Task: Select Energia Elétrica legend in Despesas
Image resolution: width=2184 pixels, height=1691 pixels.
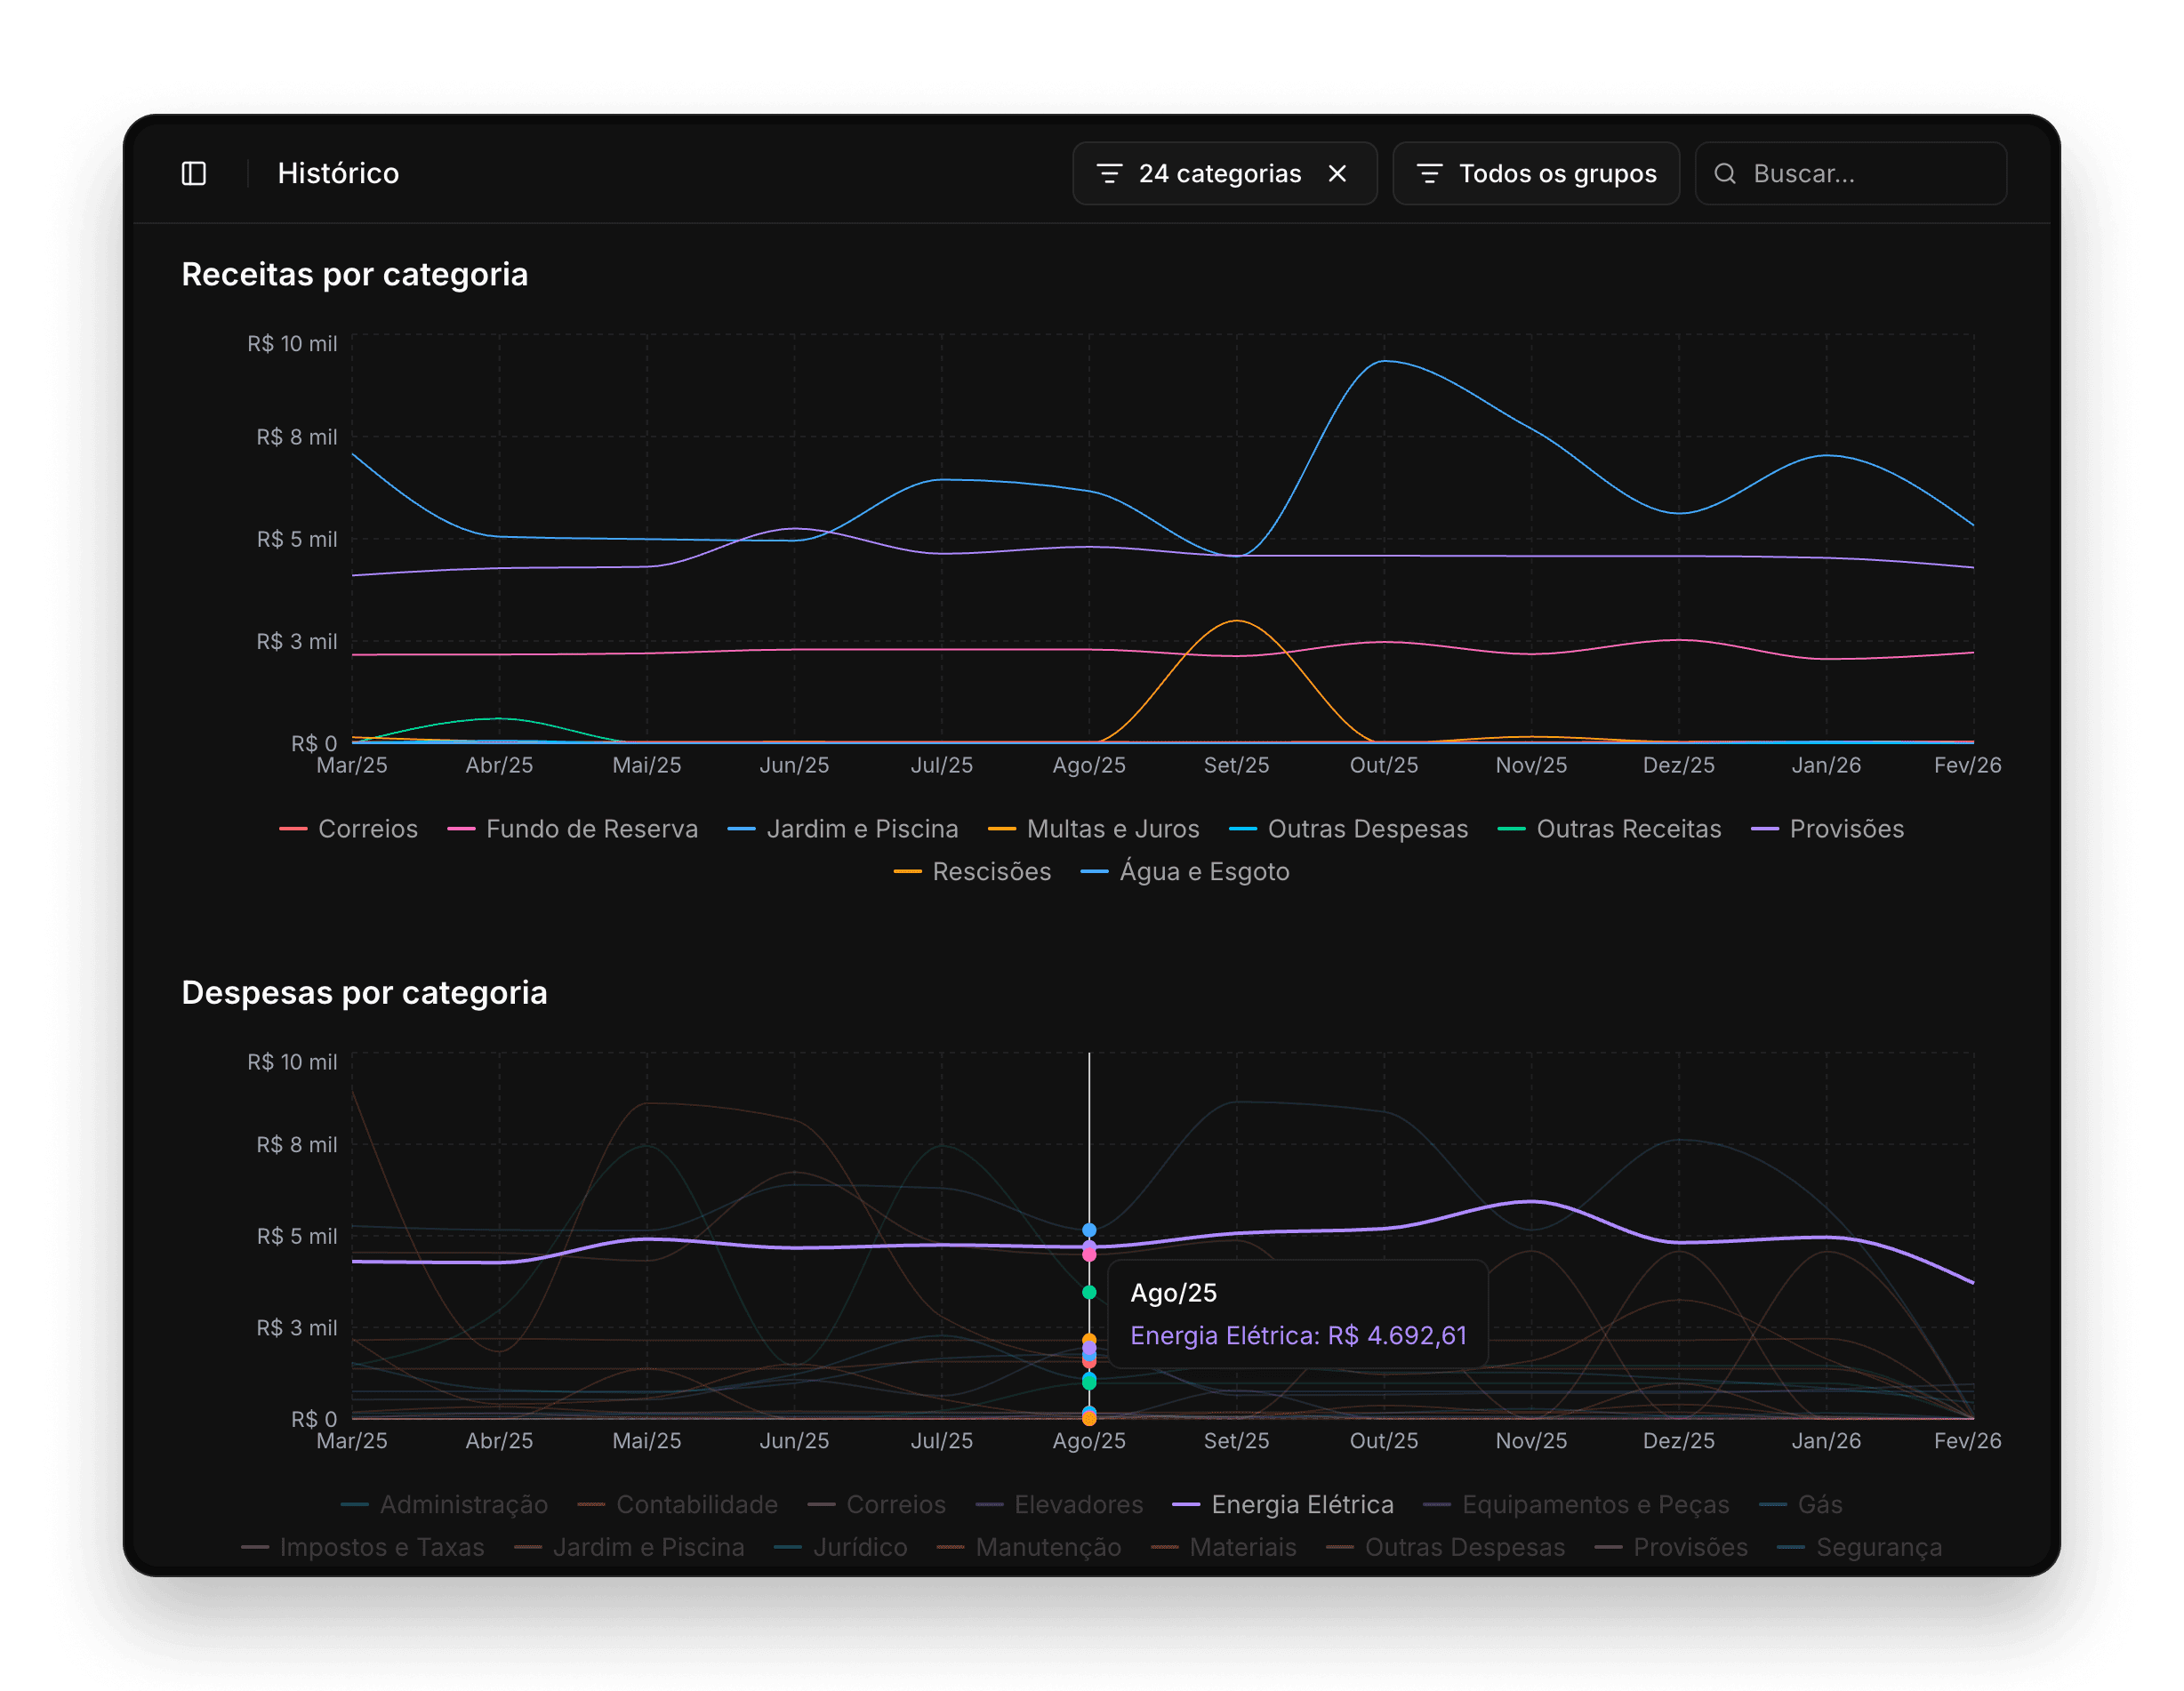Action: coord(1301,1505)
